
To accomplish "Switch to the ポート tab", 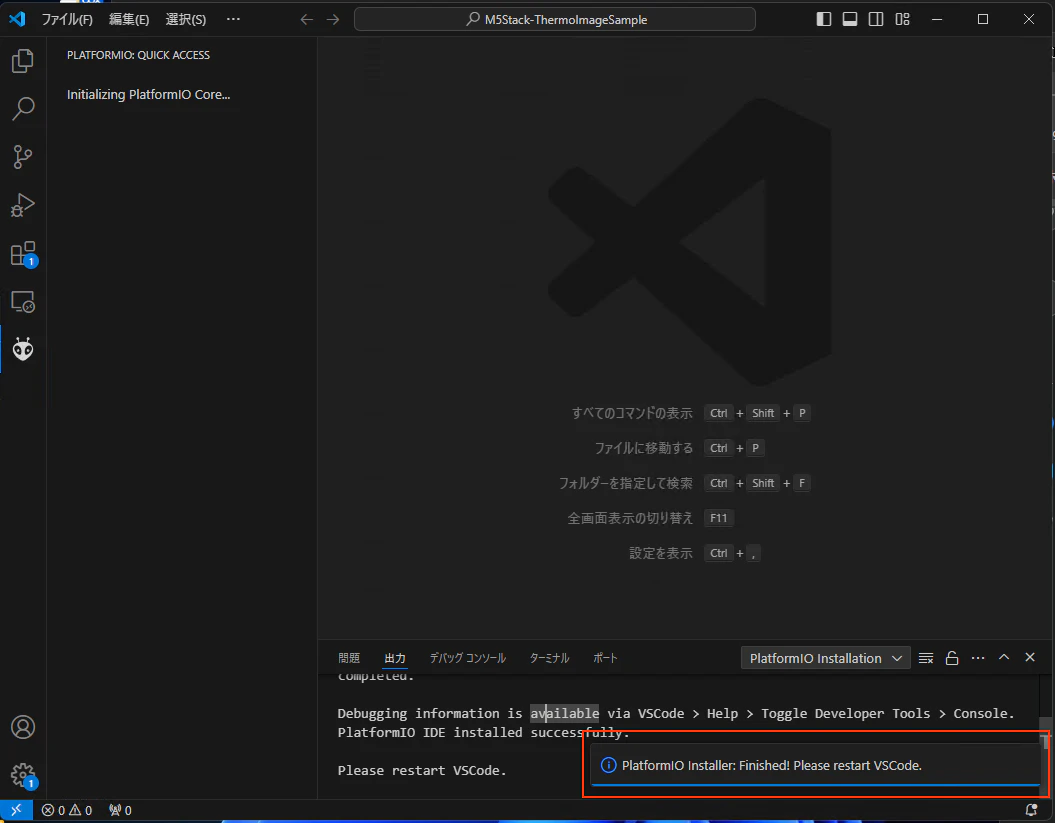I will [606, 658].
